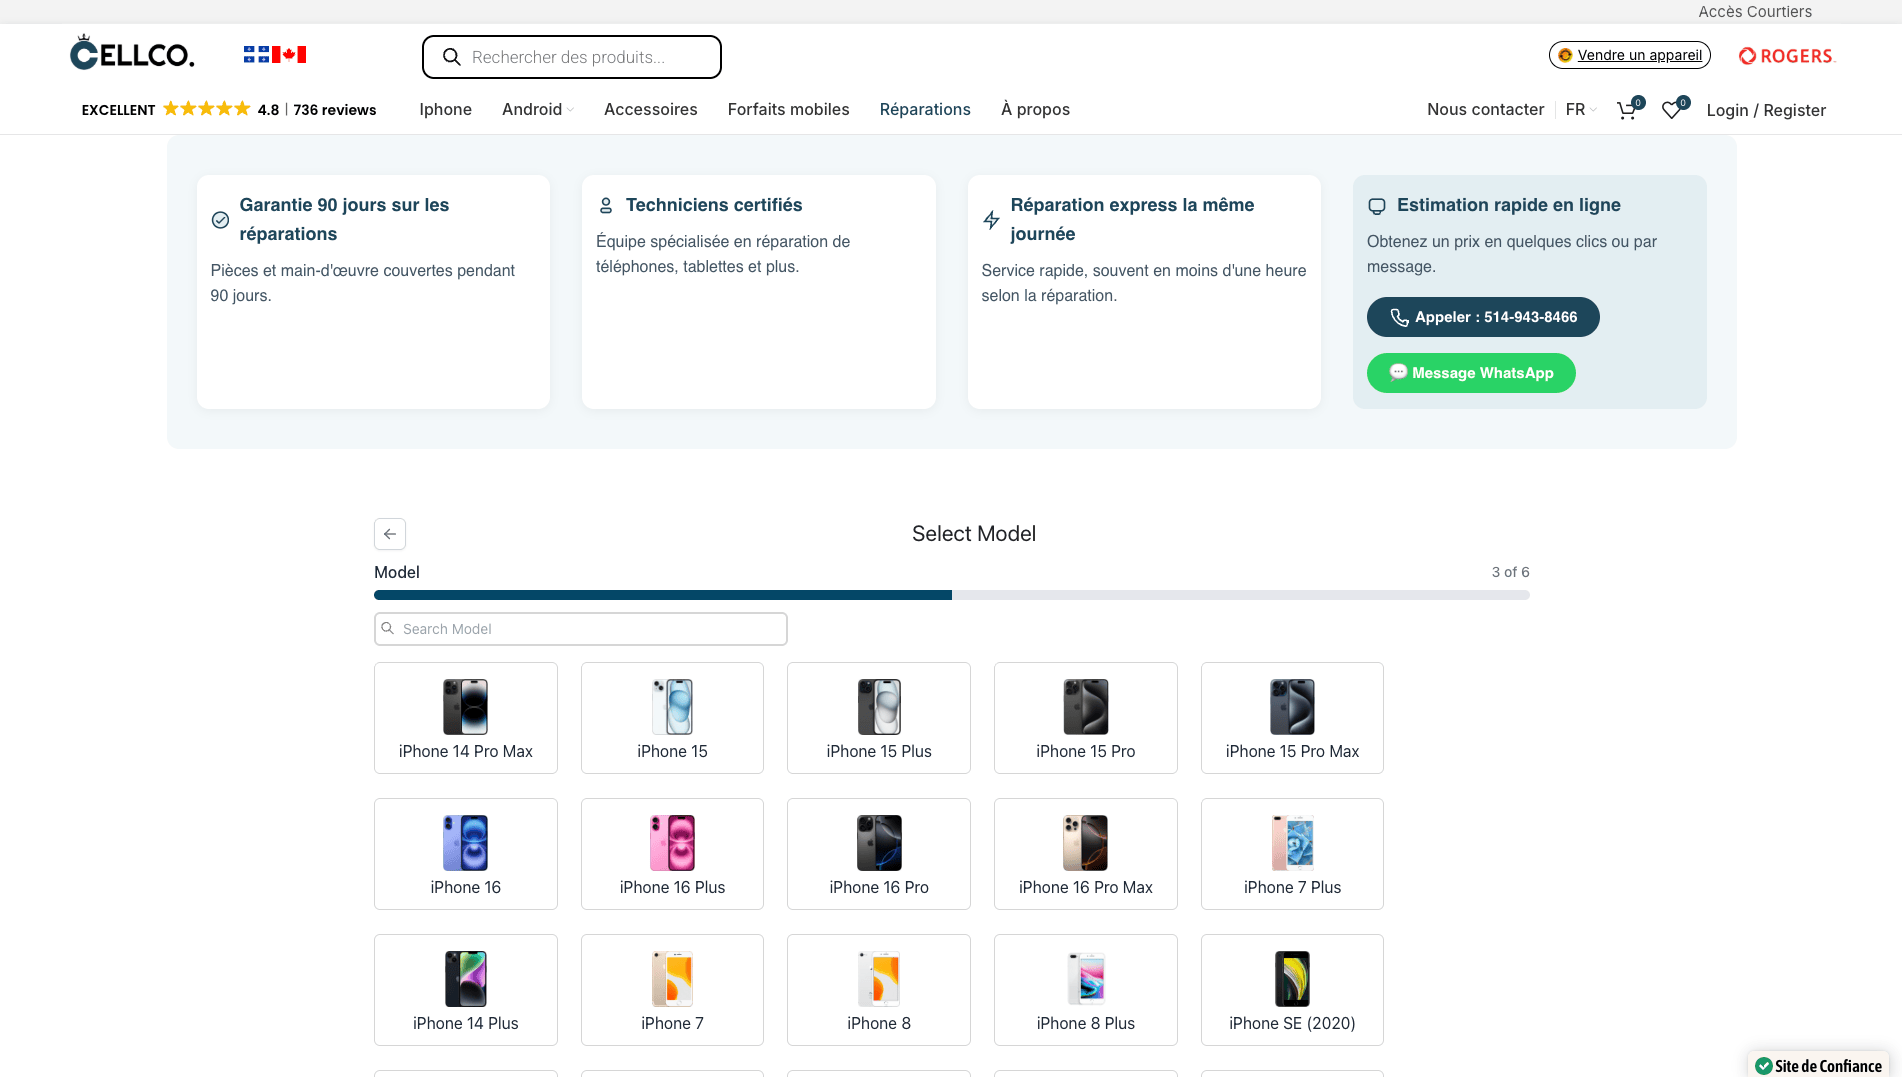
Task: Go back using the left arrow button
Action: pos(390,534)
